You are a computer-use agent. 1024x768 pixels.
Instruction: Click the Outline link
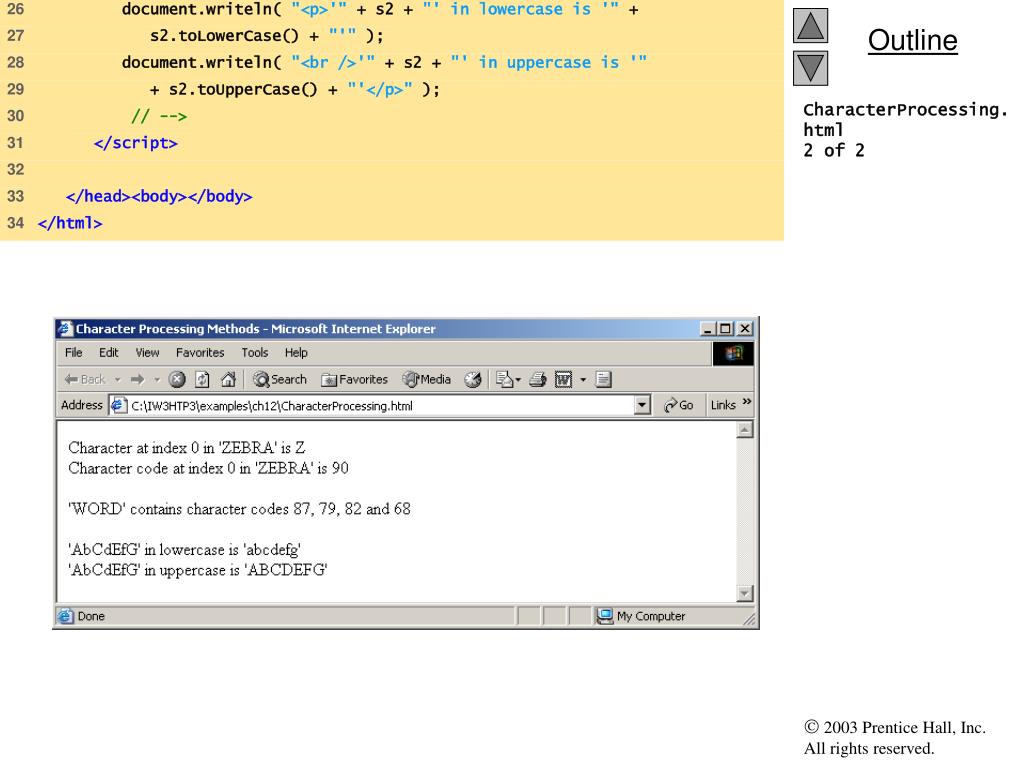click(912, 41)
